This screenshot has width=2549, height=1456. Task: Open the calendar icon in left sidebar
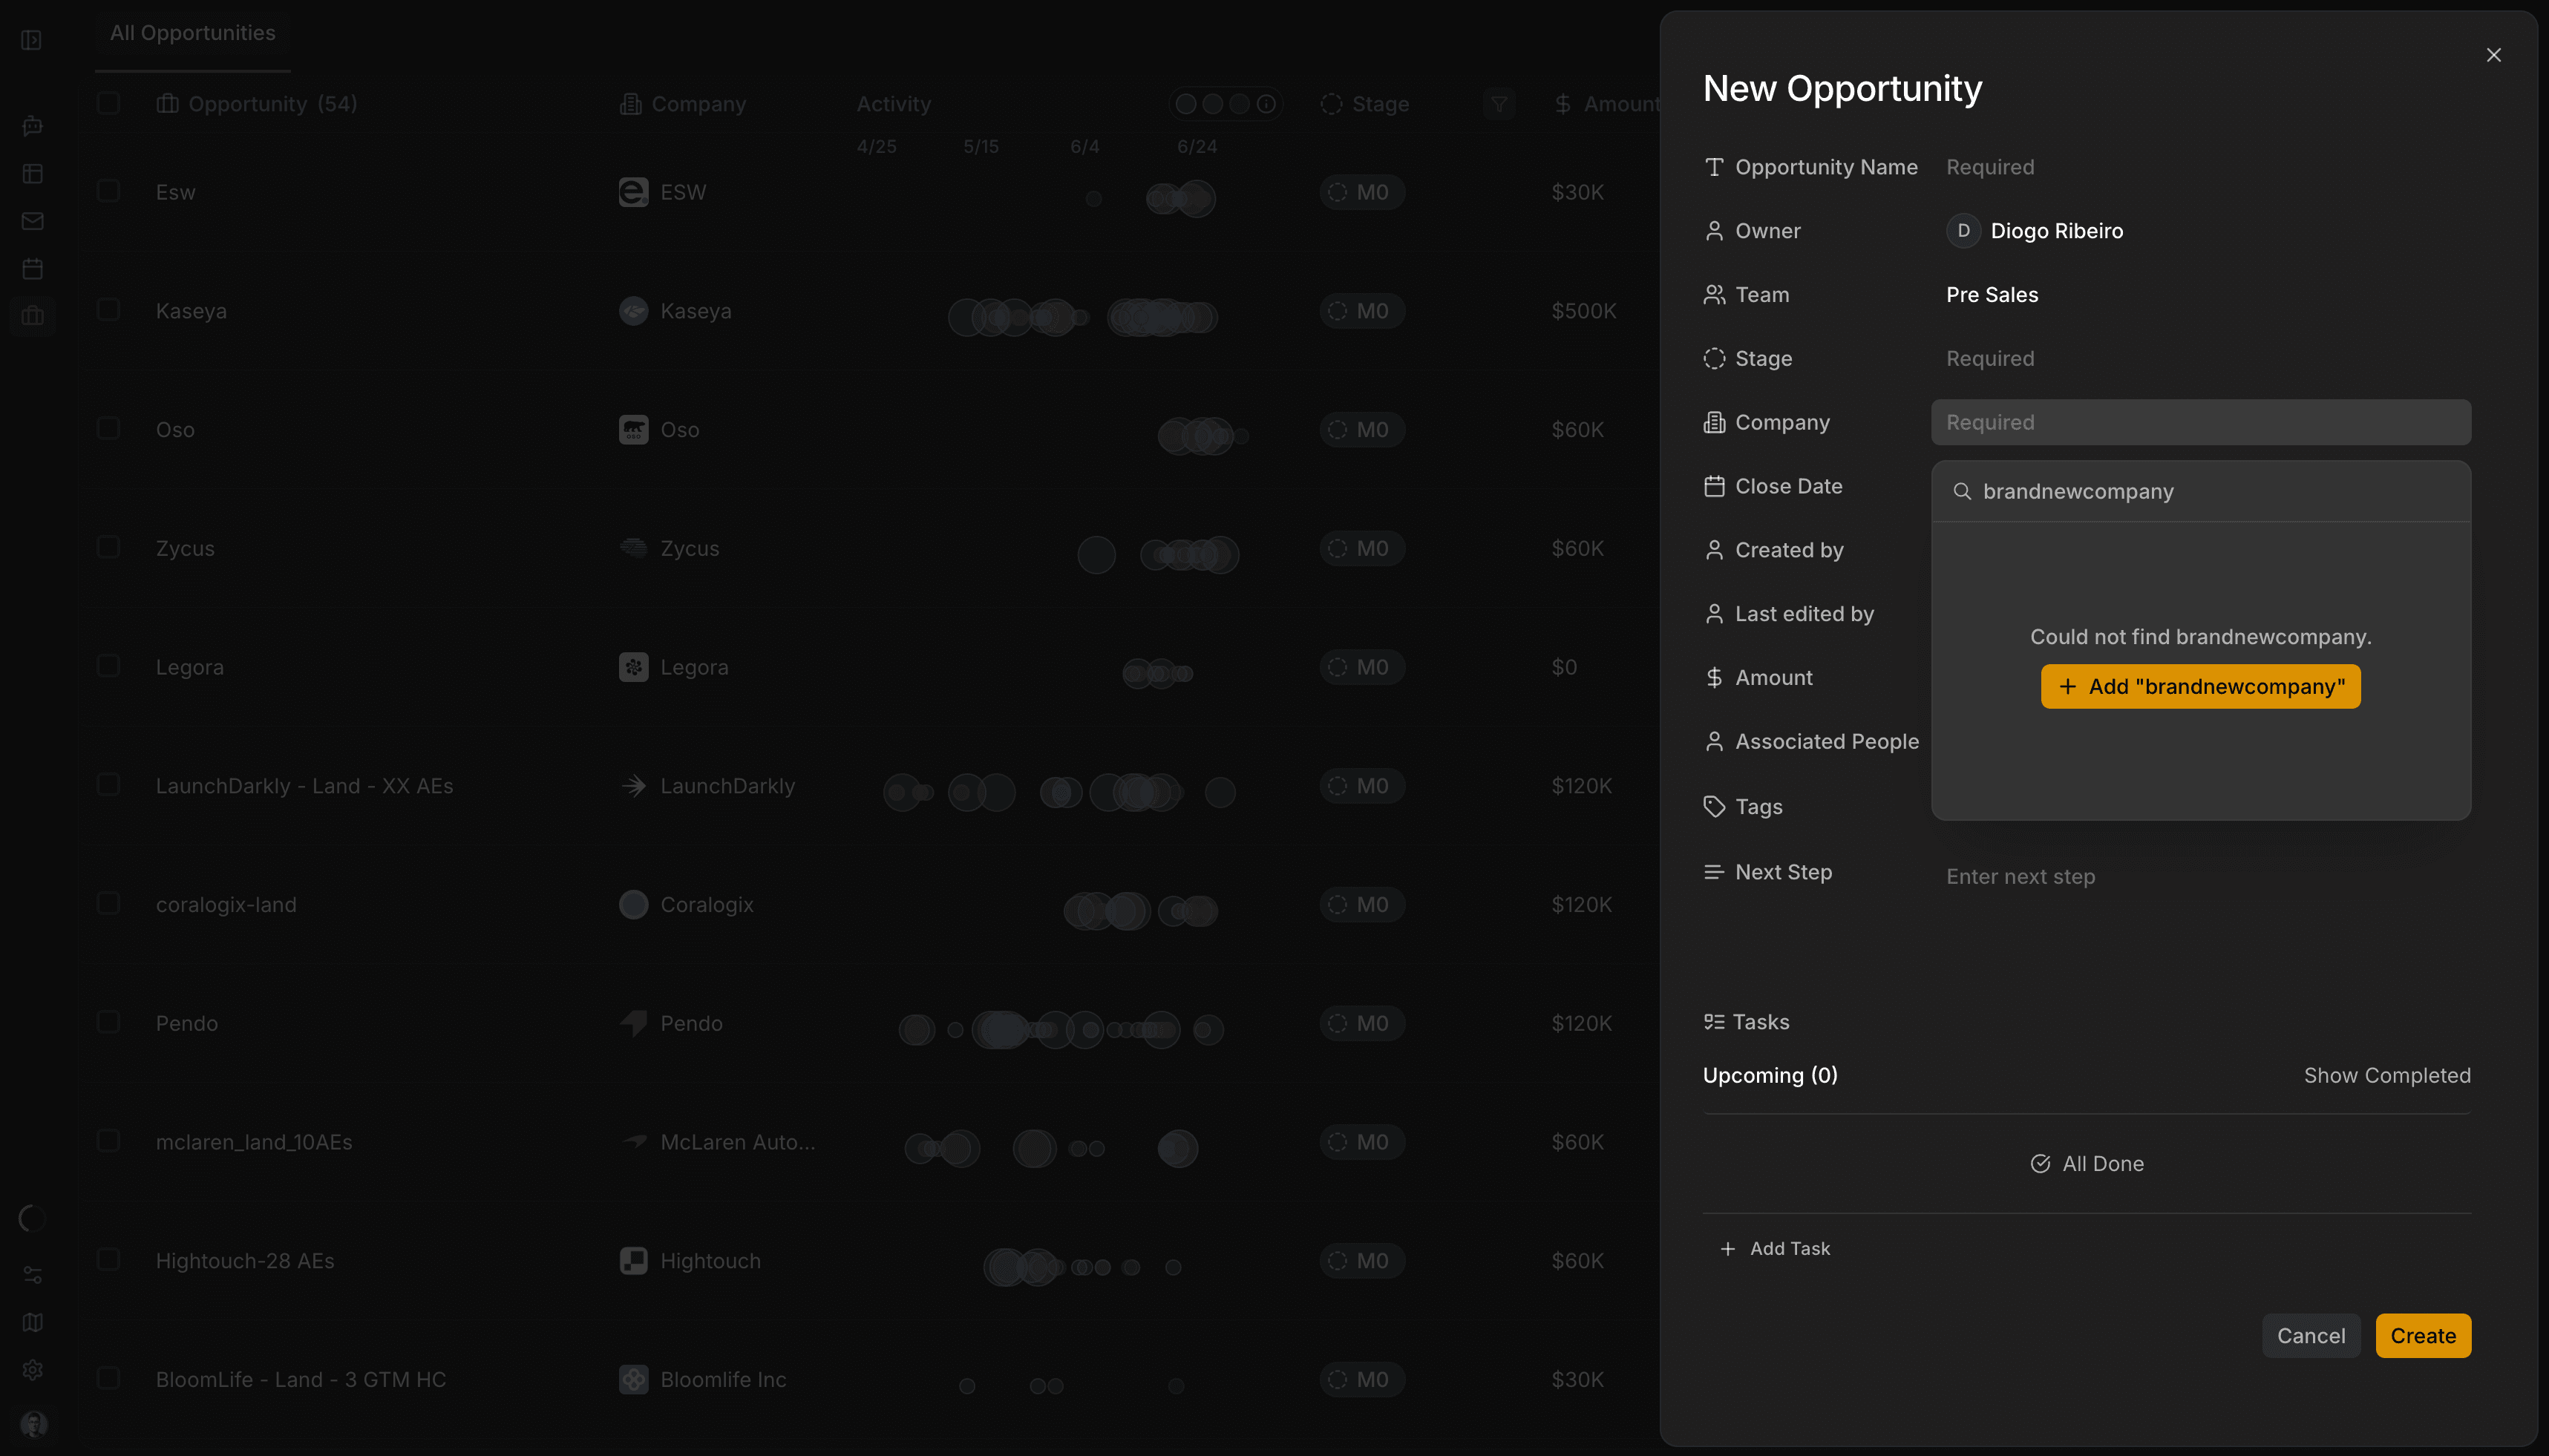pyautogui.click(x=33, y=268)
